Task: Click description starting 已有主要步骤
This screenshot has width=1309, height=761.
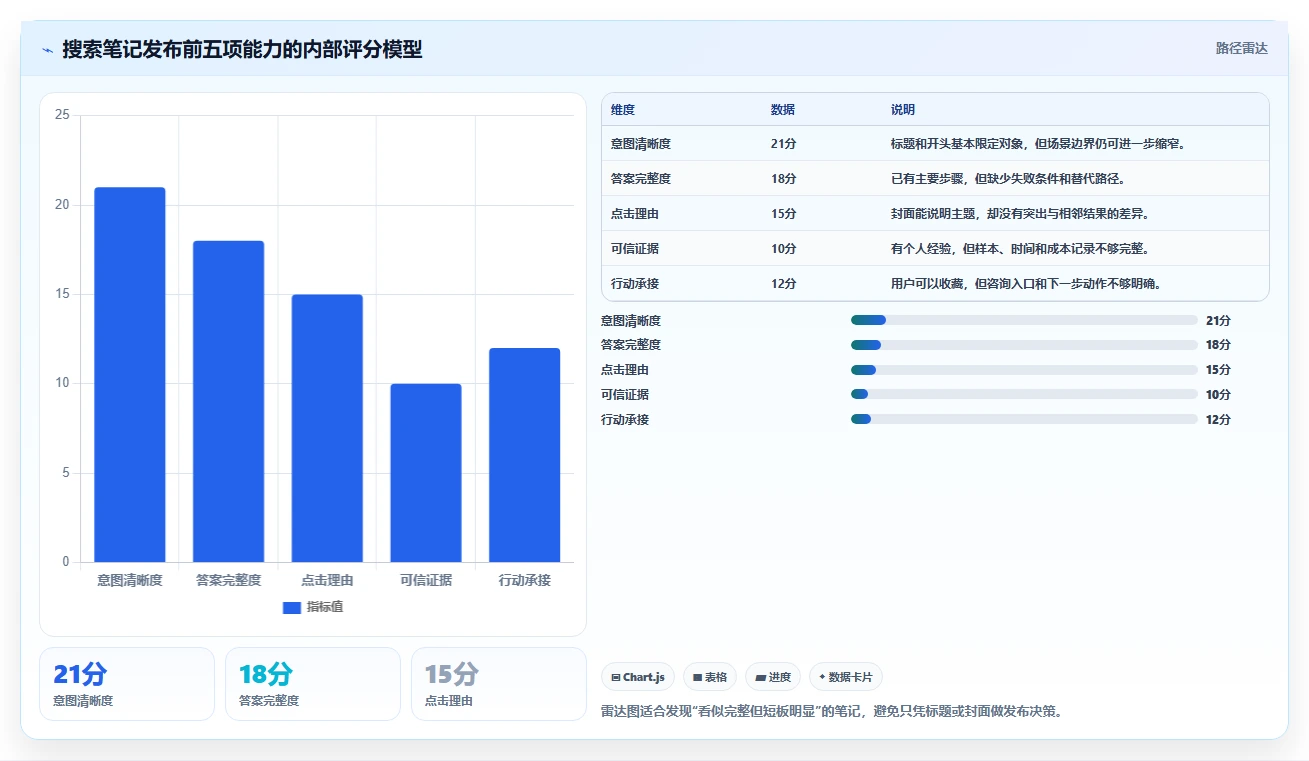Action: [1008, 179]
